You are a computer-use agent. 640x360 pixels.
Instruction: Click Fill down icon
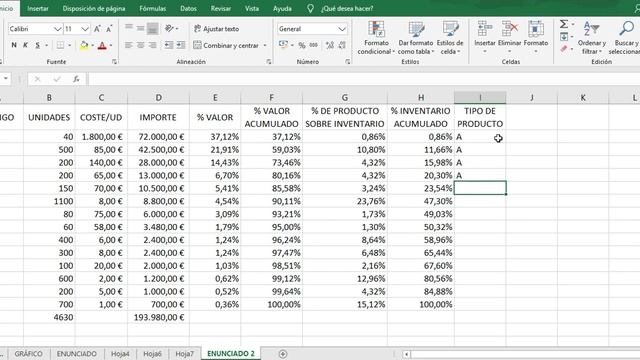564,37
